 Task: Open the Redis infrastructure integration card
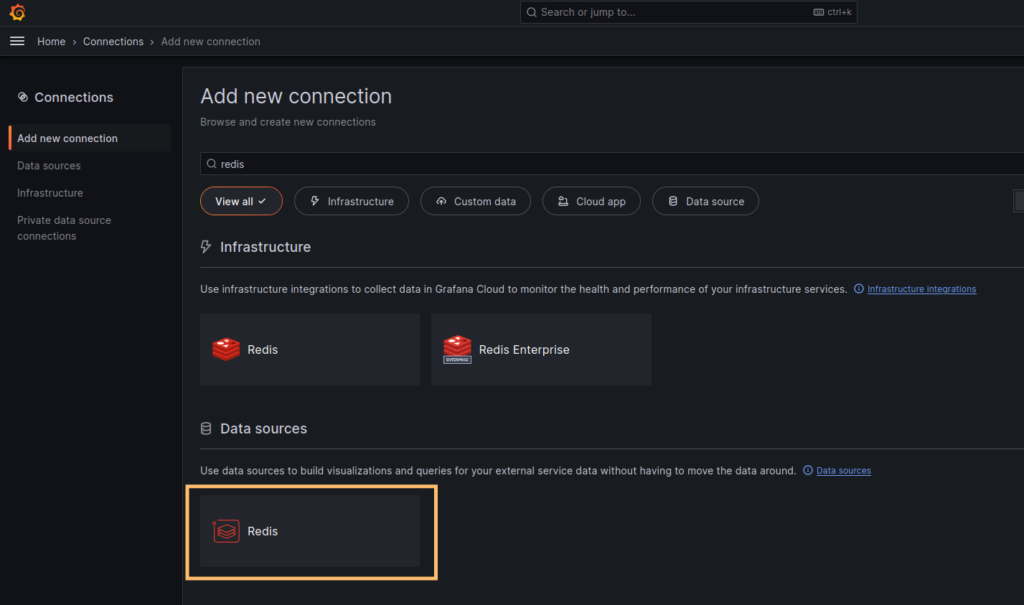coord(310,350)
